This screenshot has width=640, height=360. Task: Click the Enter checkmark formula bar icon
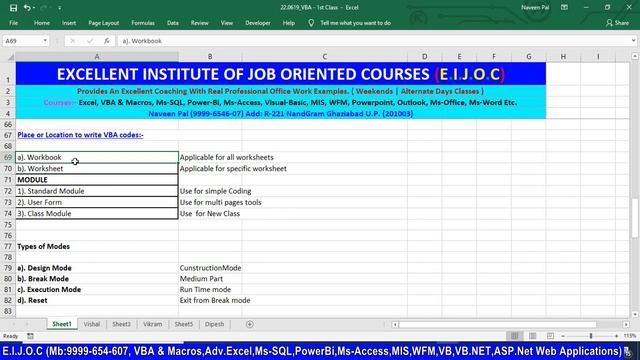pyautogui.click(x=90, y=41)
